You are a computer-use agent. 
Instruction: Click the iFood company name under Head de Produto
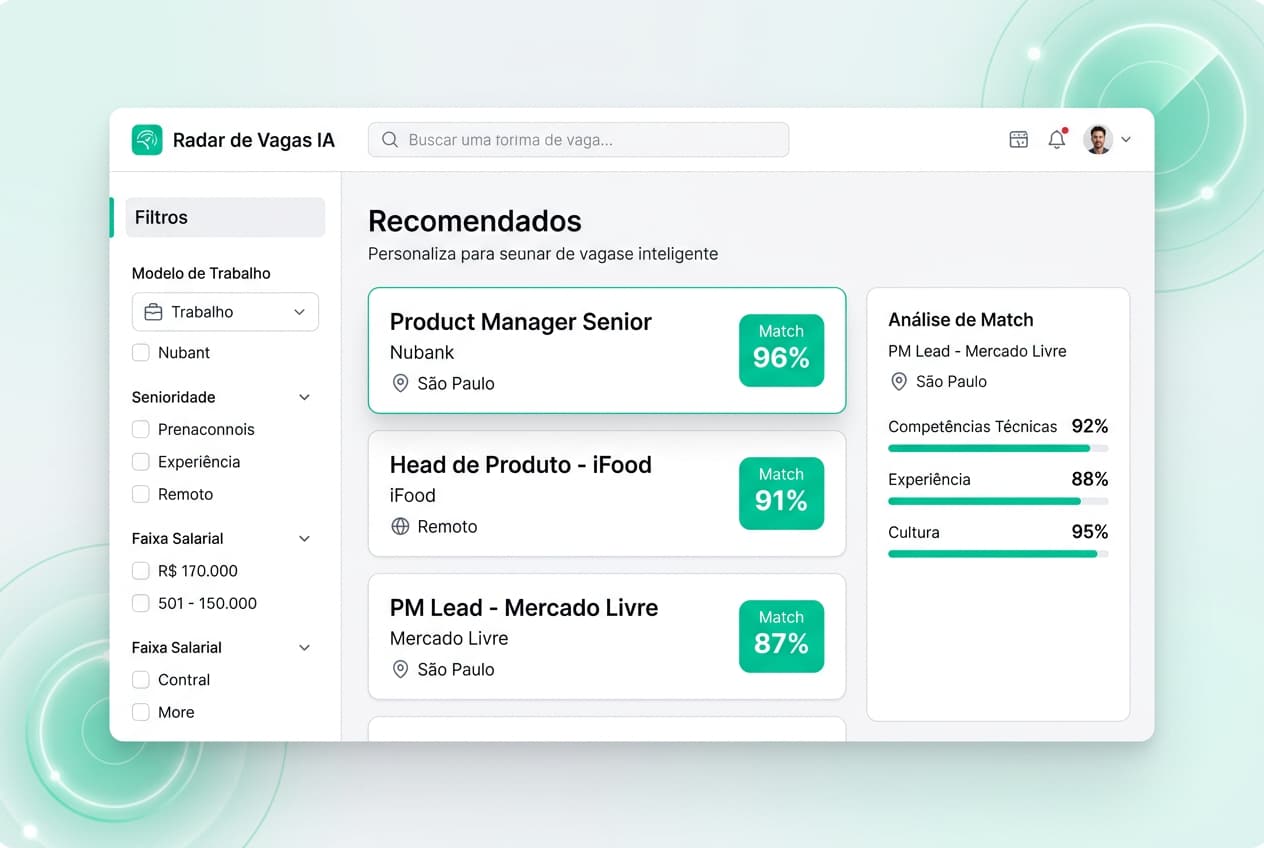coord(413,495)
